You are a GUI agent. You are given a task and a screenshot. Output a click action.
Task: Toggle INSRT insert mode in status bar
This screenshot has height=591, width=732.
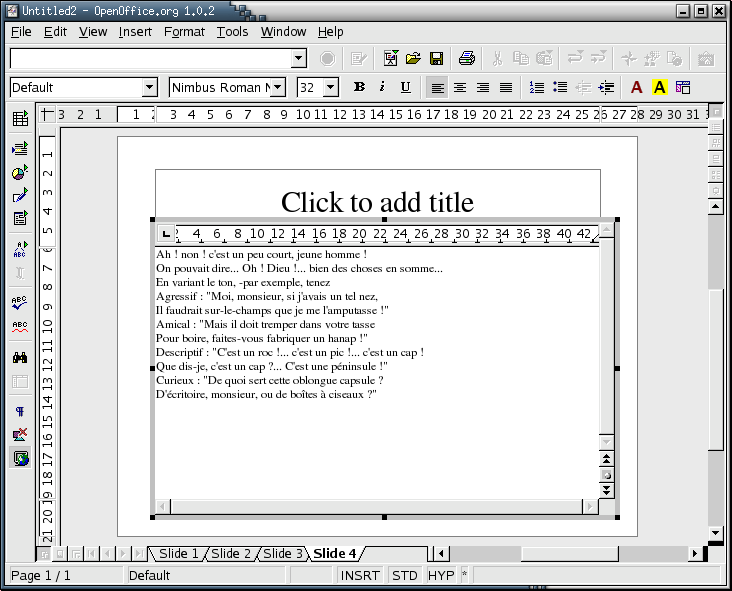coord(359,575)
